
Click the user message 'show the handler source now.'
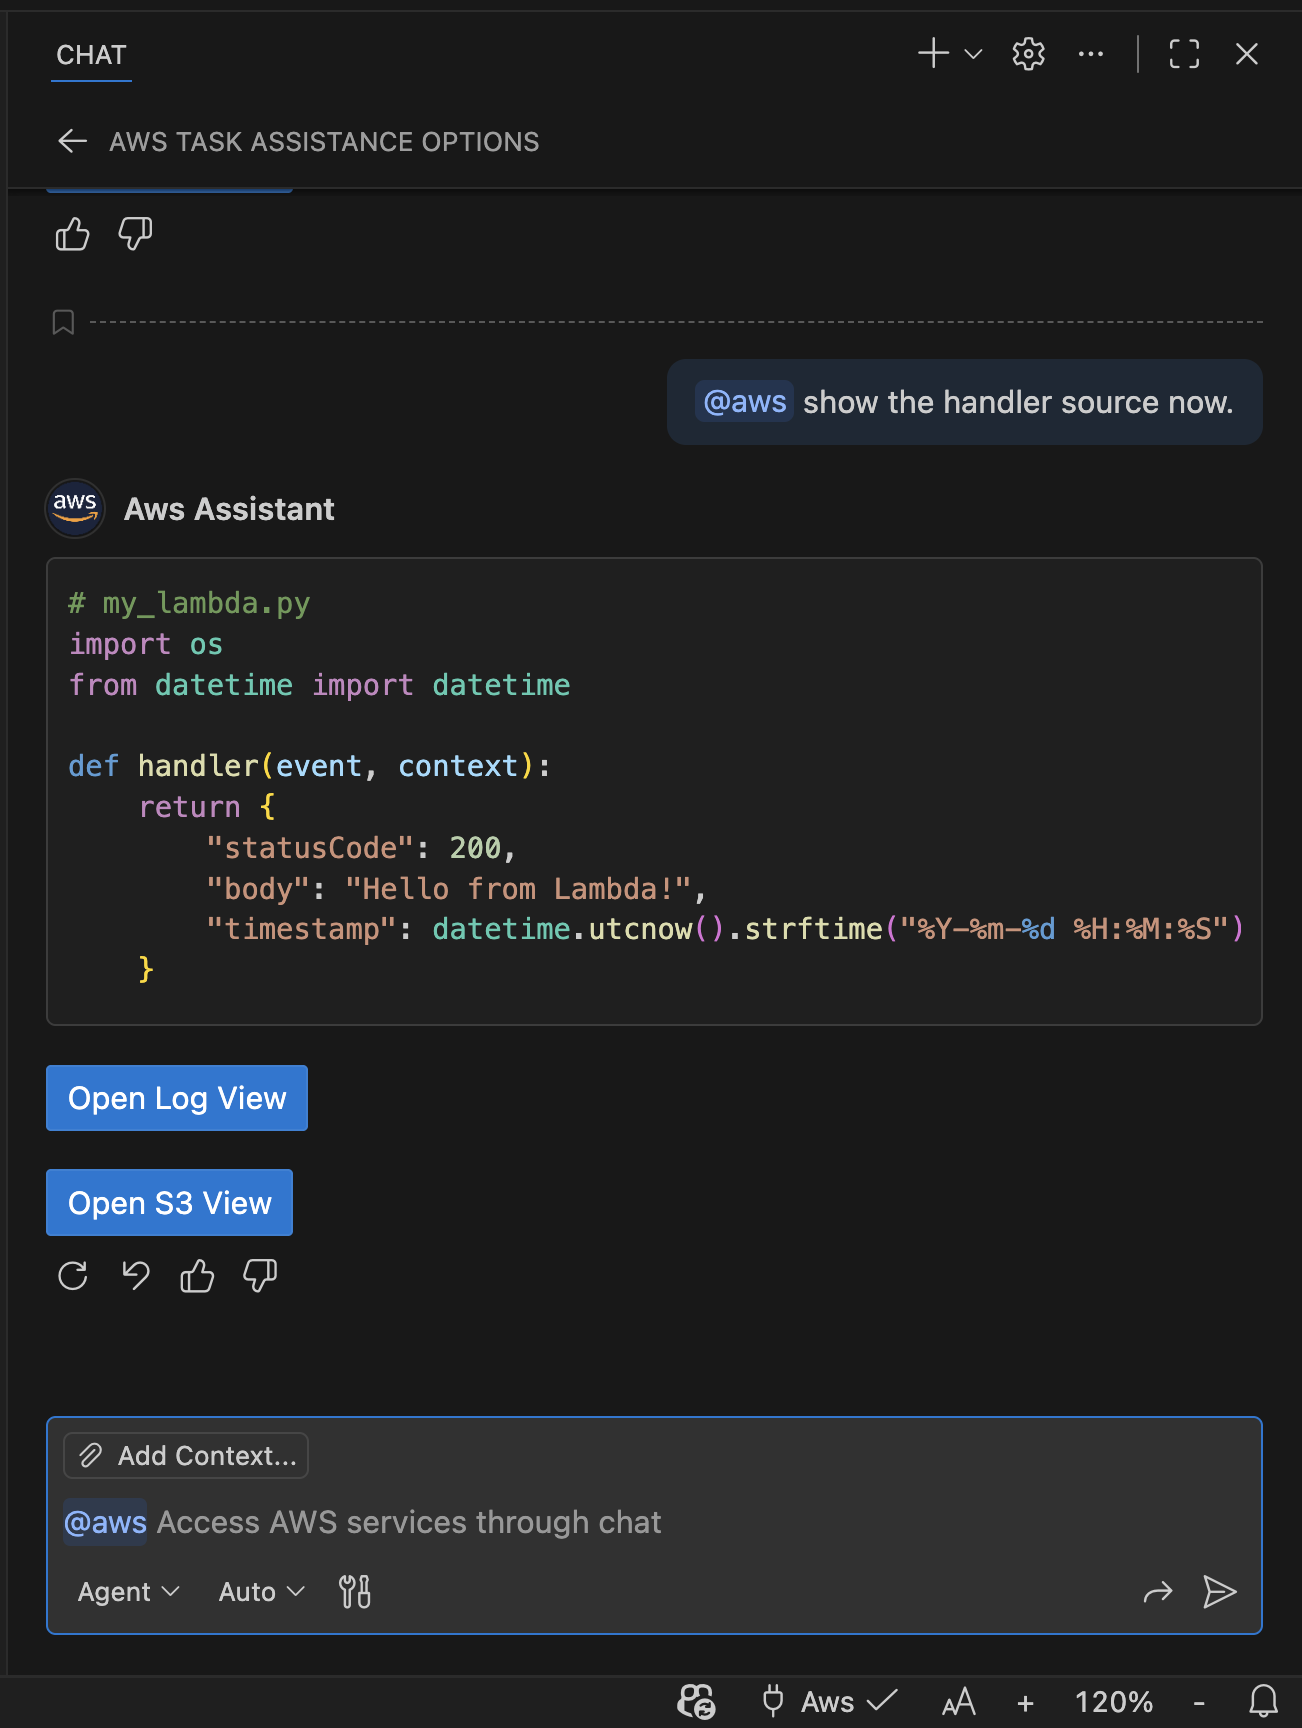click(965, 402)
